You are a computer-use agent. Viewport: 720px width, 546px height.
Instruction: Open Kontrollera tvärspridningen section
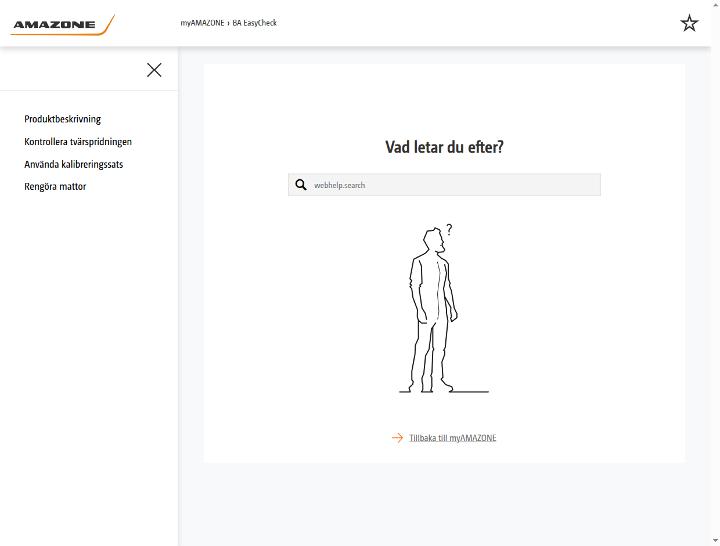pos(78,141)
